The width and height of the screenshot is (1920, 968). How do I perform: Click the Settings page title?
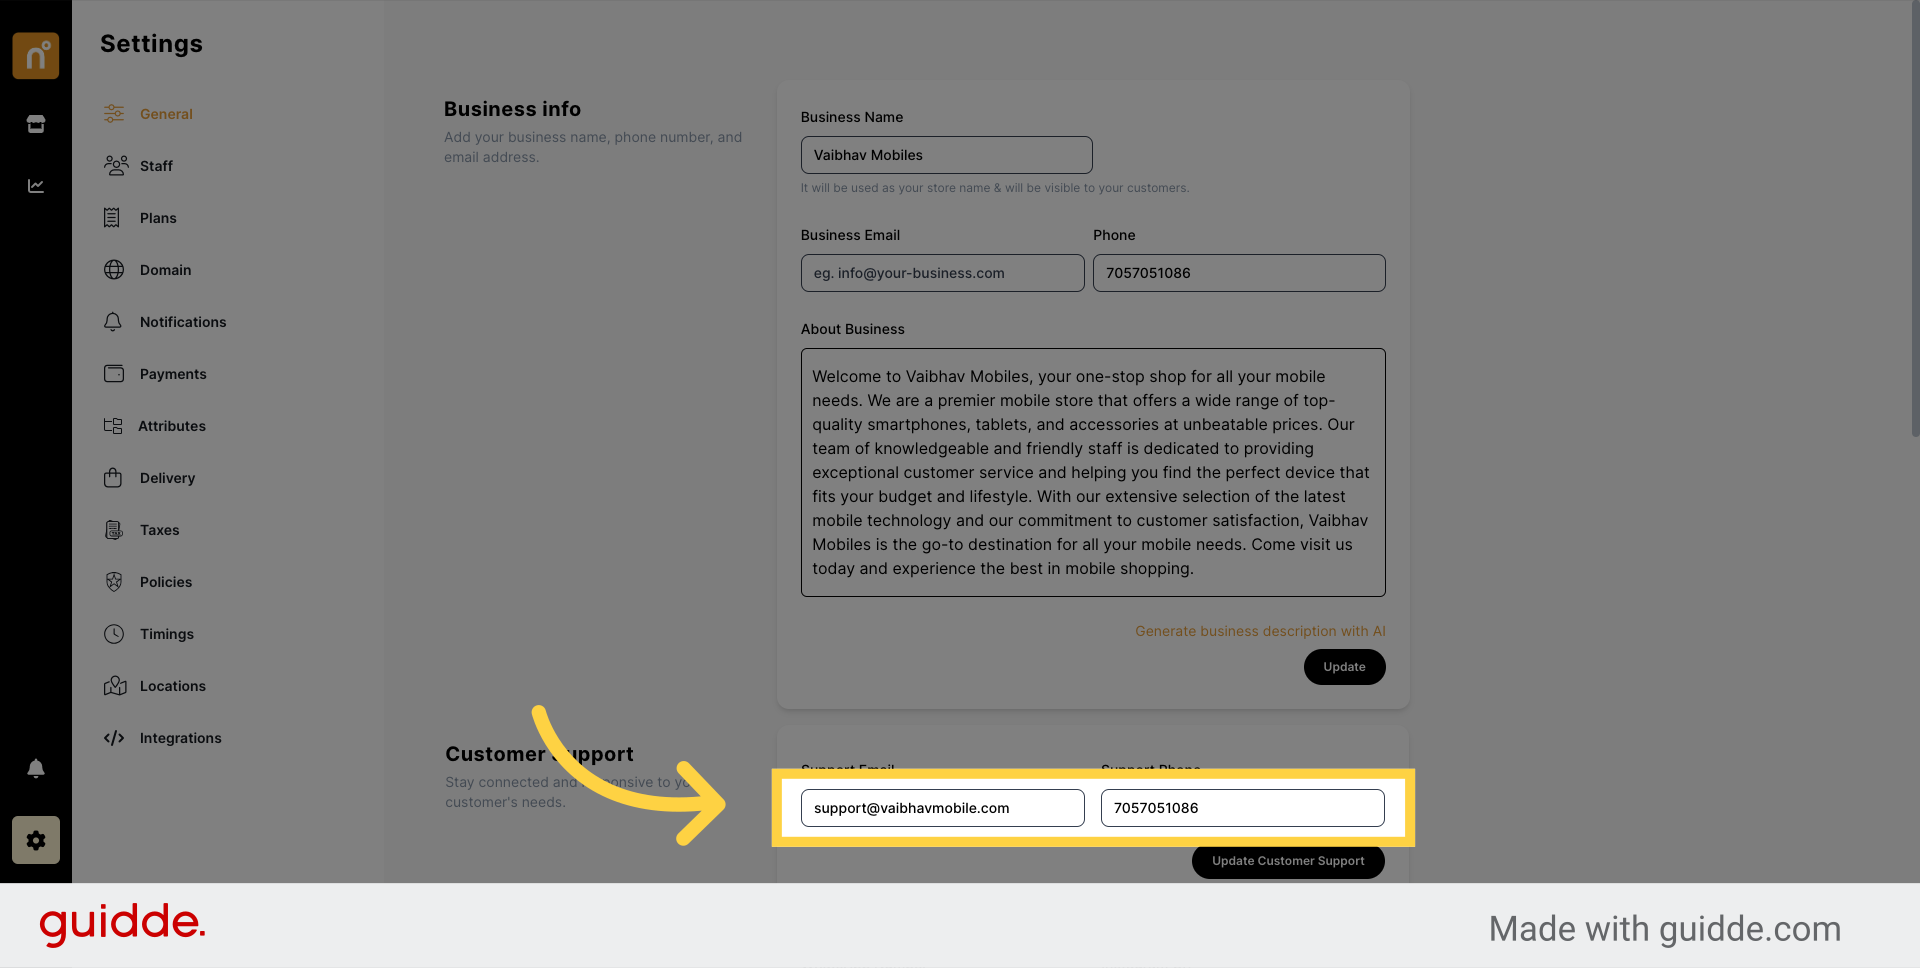pyautogui.click(x=151, y=44)
